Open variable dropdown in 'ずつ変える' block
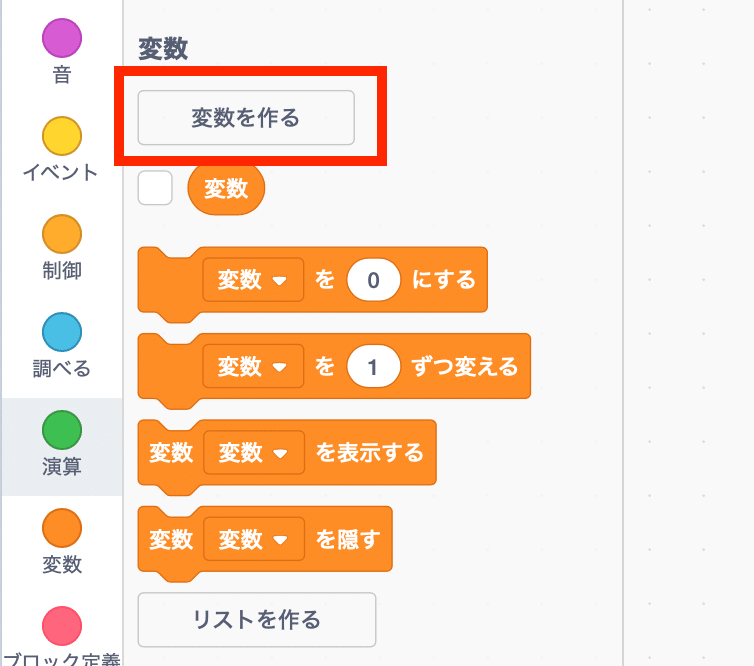This screenshot has width=754, height=666. tap(253, 366)
